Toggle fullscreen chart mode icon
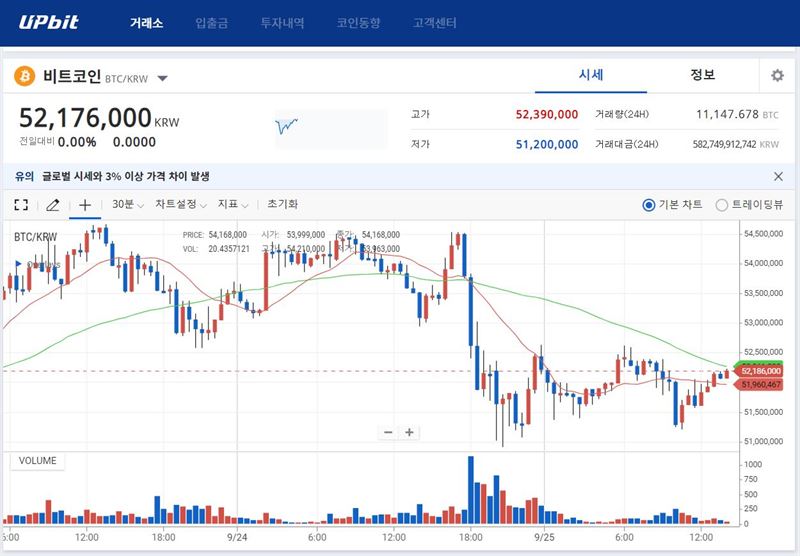The height and width of the screenshot is (556, 800). tap(21, 205)
